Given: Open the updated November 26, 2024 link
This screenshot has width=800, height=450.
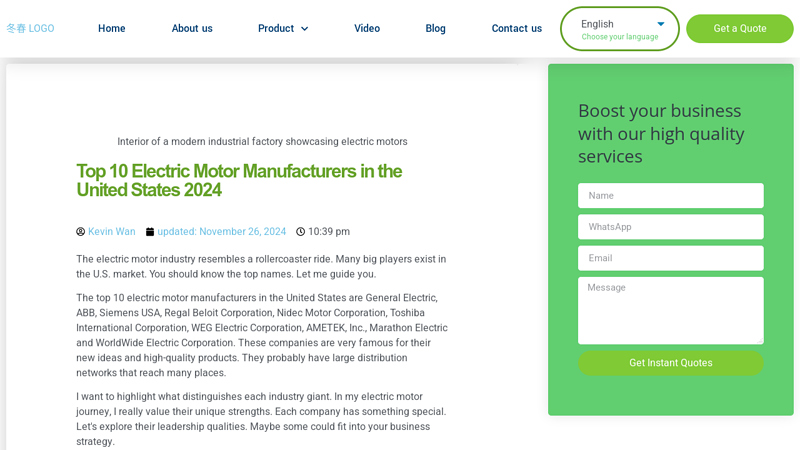Looking at the screenshot, I should click(221, 232).
